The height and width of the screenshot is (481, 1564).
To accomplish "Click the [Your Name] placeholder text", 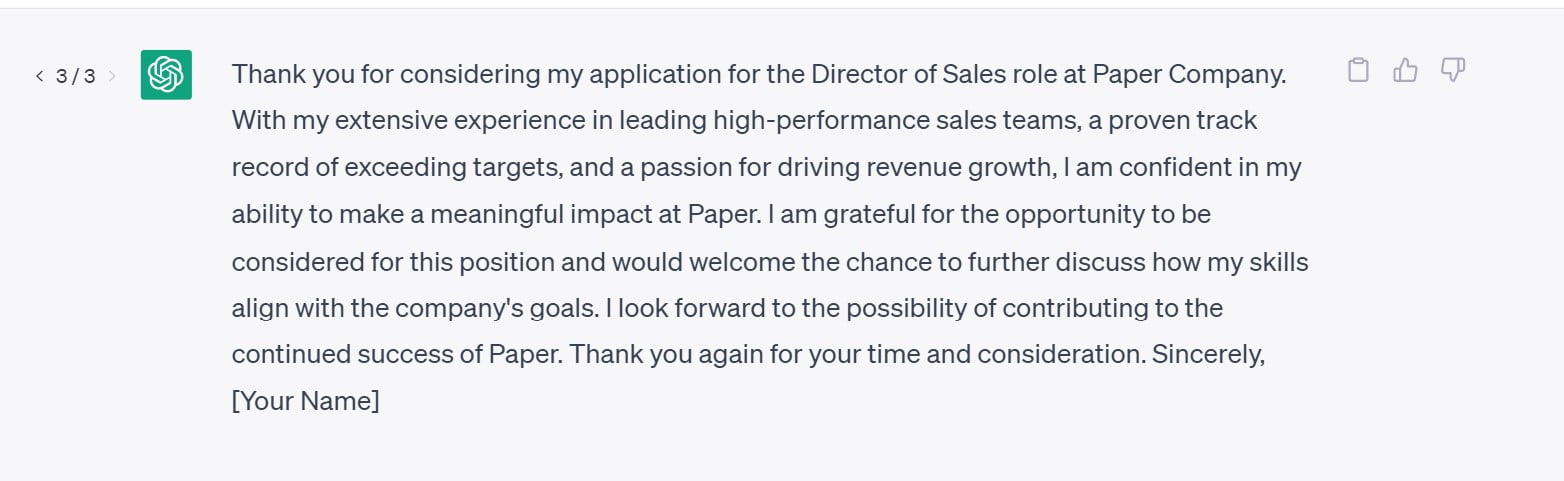I will point(306,402).
